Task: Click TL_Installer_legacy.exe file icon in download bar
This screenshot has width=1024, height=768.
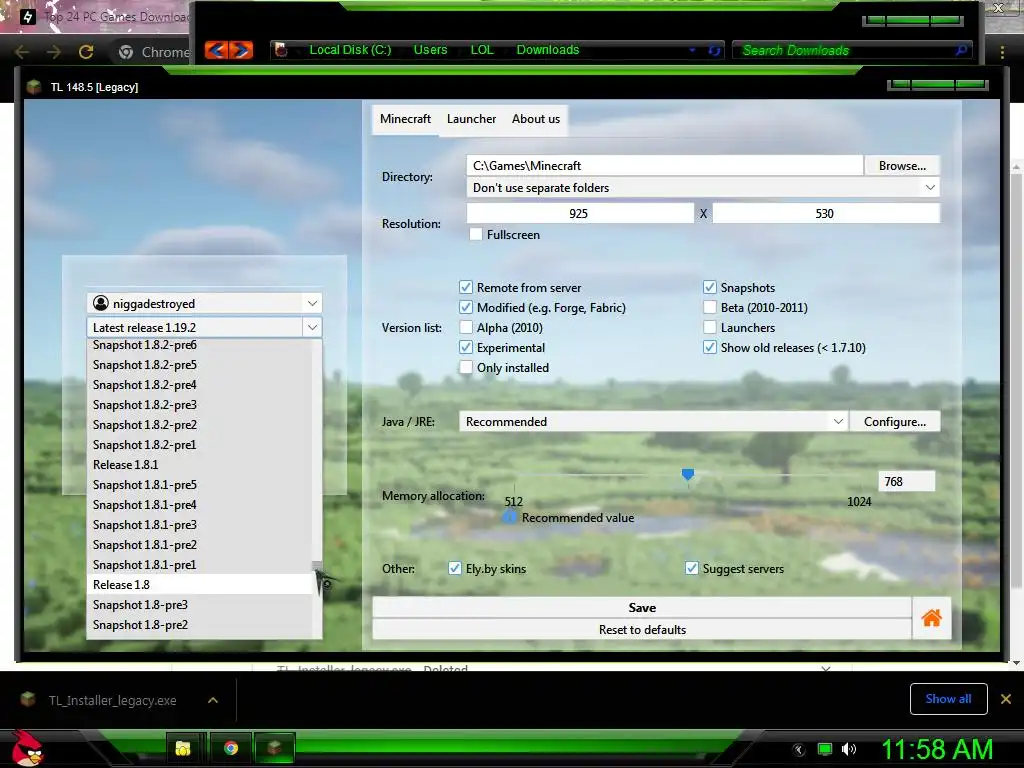Action: coord(28,699)
